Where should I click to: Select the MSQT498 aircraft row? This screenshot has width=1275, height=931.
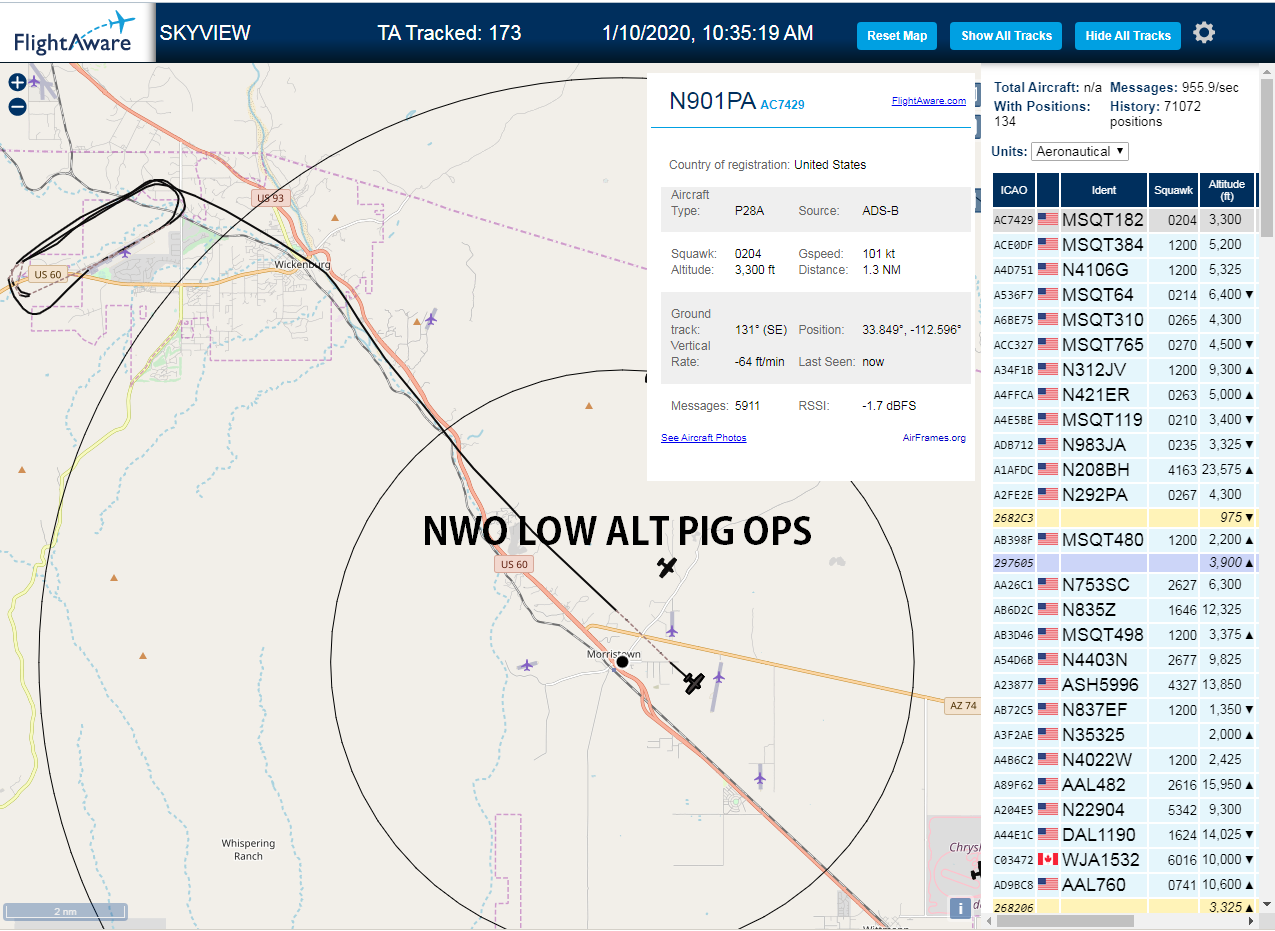coord(1124,634)
